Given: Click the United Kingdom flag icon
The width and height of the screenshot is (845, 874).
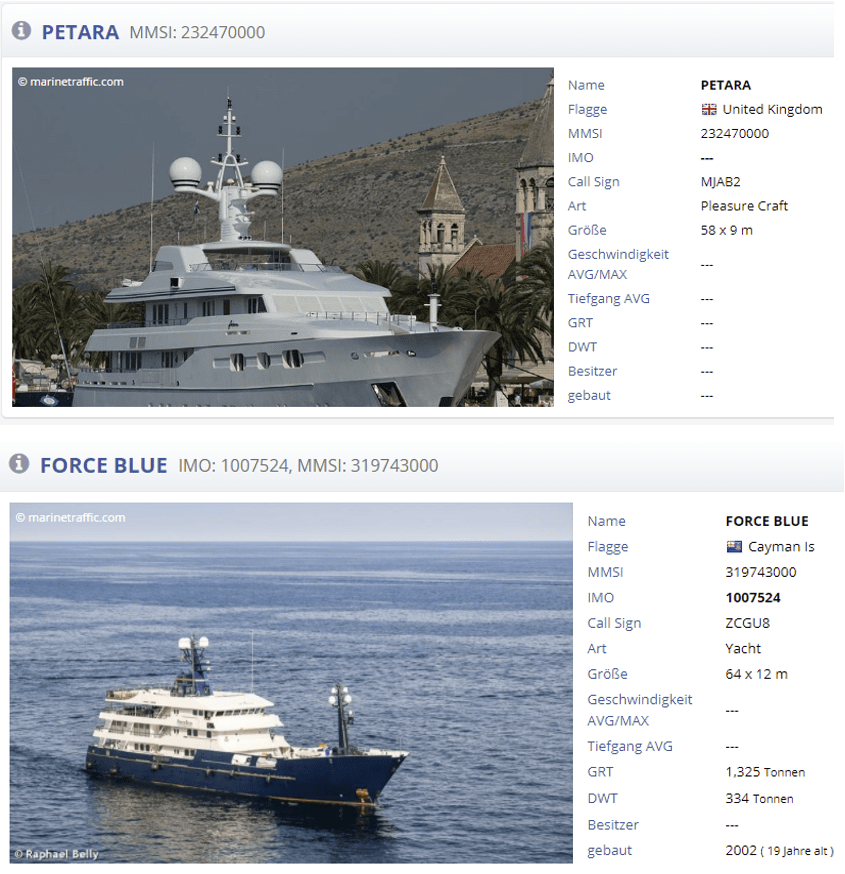Looking at the screenshot, I should tap(709, 109).
